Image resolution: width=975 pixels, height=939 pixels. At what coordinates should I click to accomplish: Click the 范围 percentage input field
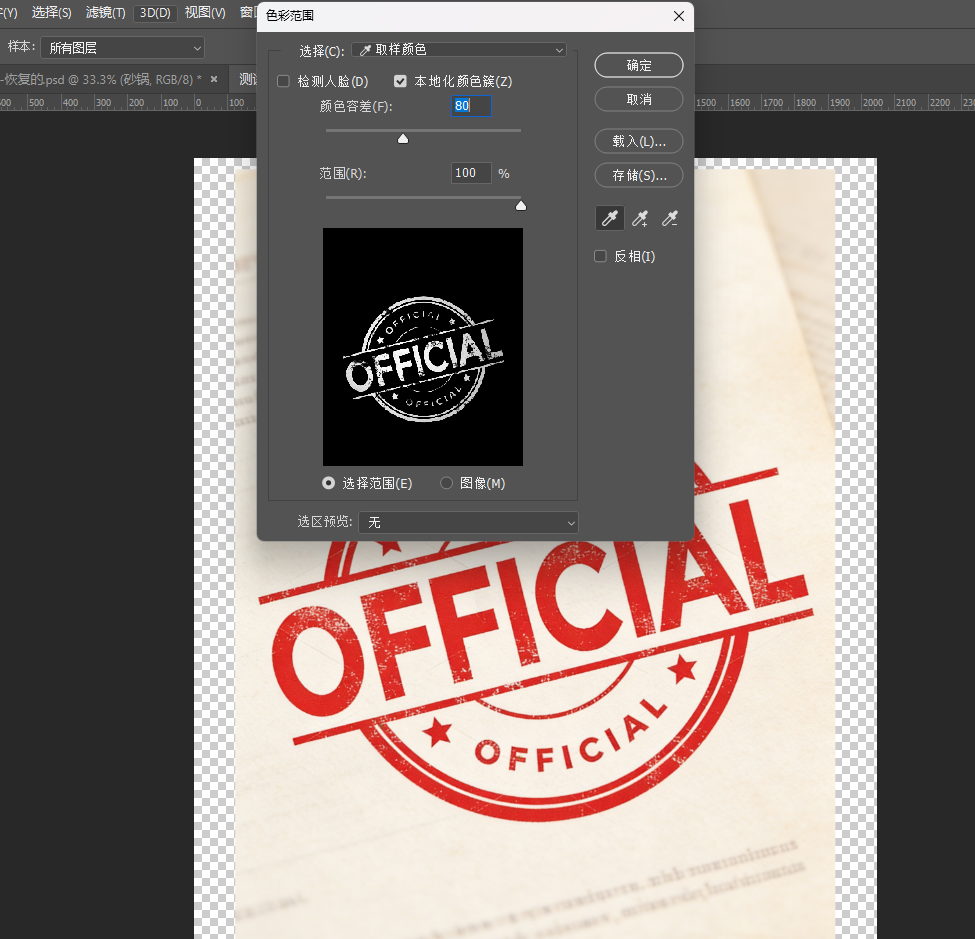[471, 173]
